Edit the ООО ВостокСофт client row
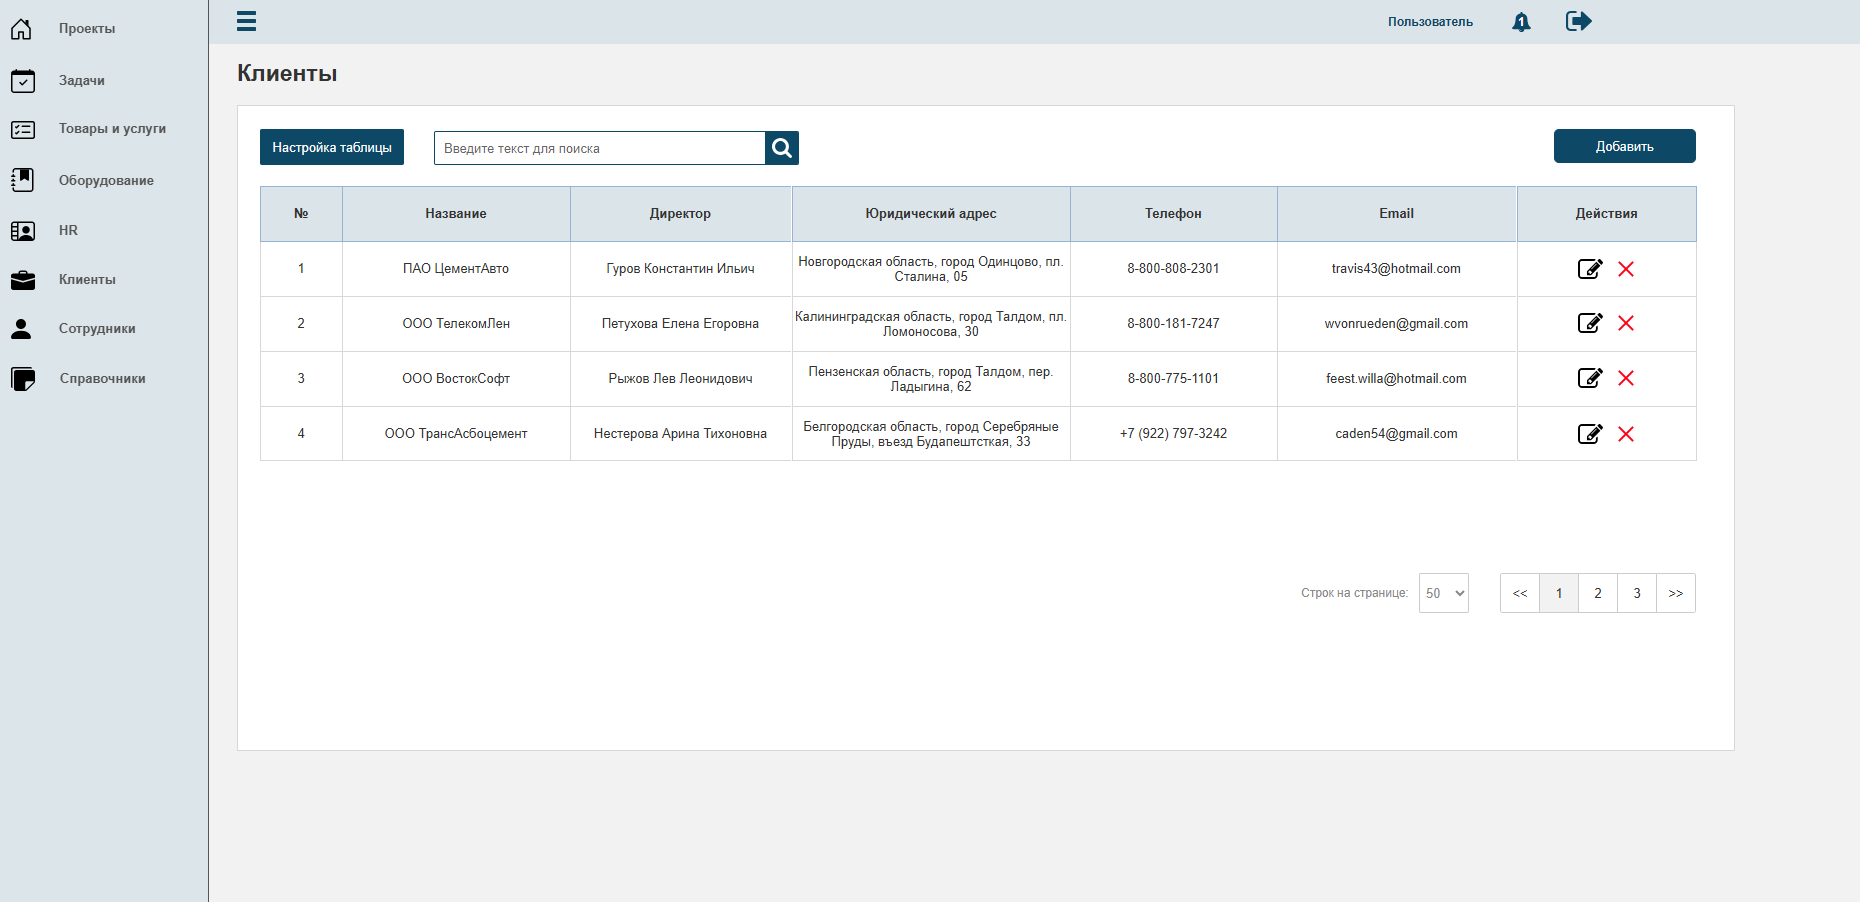The image size is (1860, 902). pos(1590,378)
